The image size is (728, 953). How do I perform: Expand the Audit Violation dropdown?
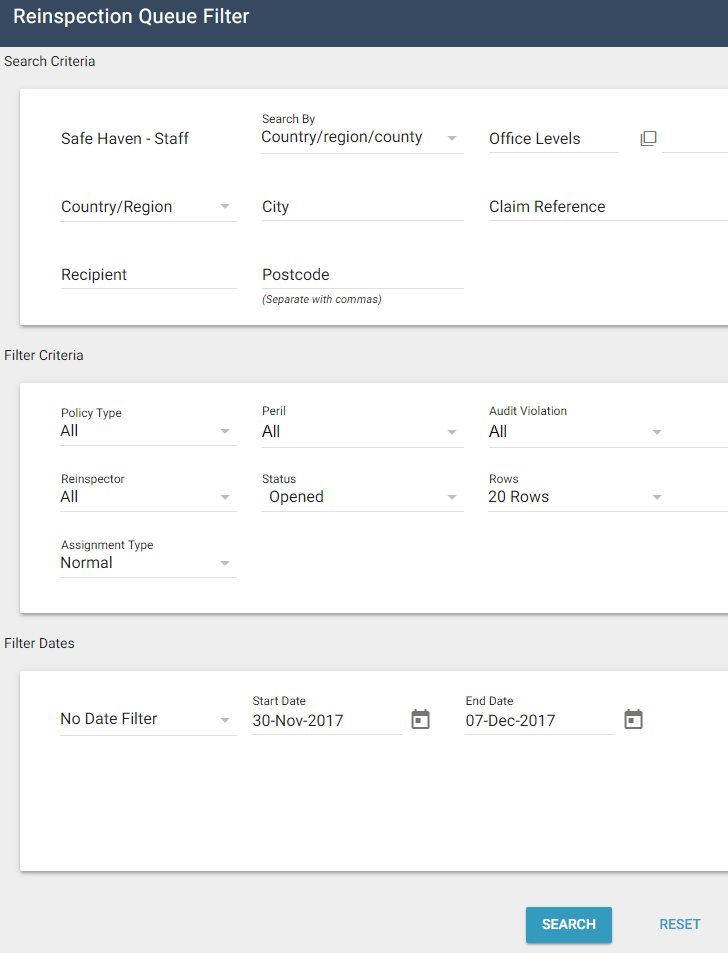[x=576, y=432]
